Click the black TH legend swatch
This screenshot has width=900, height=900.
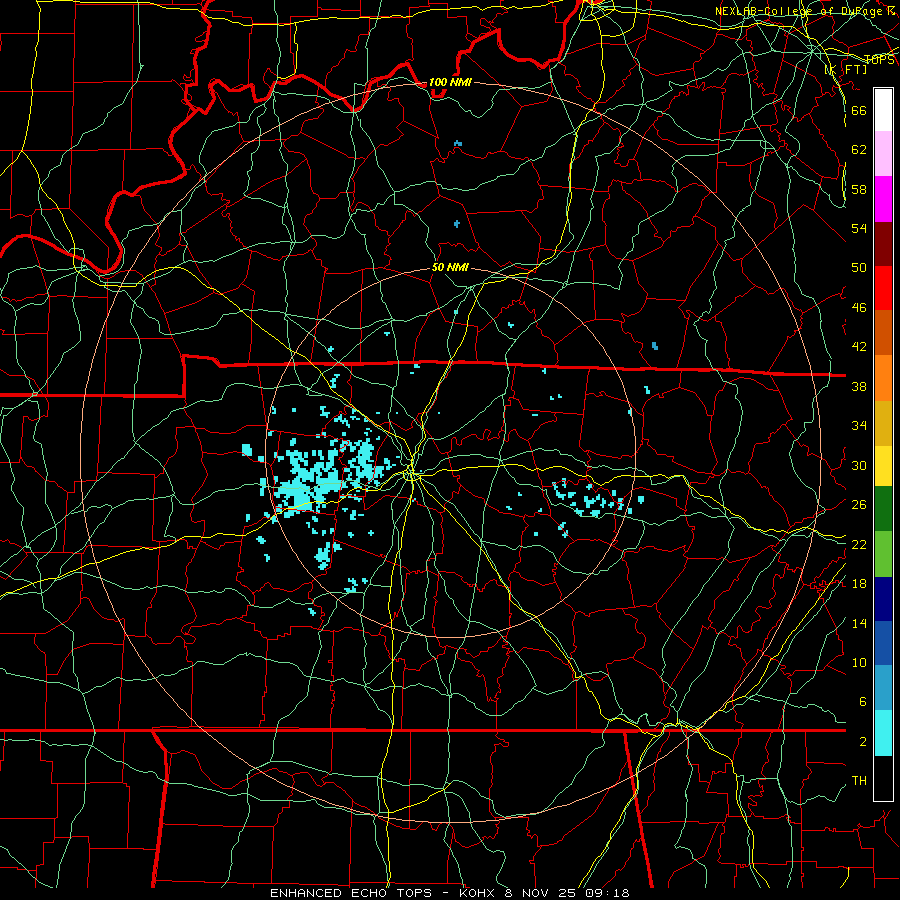(883, 778)
